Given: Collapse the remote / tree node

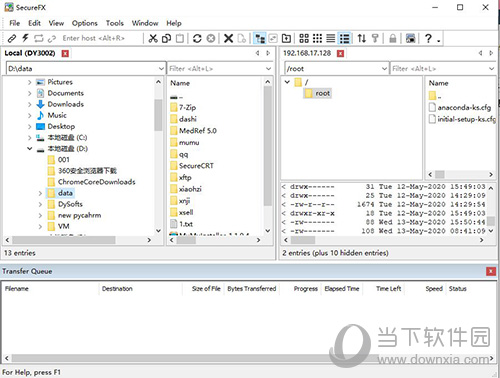Looking at the screenshot, I should click(287, 82).
